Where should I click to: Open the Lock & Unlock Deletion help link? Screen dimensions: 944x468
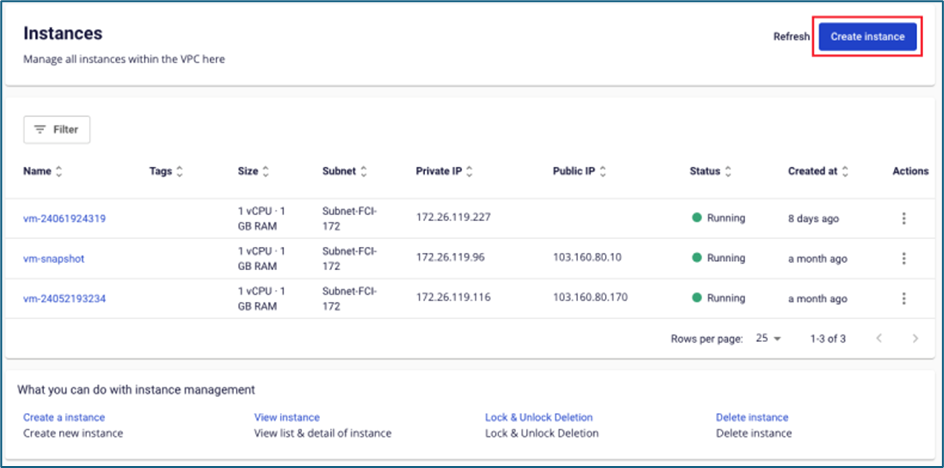[x=538, y=417]
